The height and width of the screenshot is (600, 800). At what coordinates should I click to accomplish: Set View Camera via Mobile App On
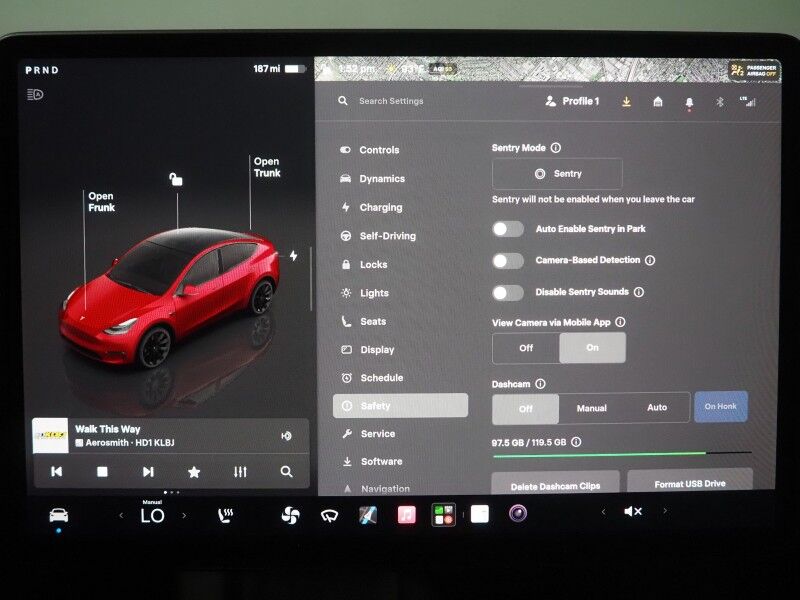click(592, 347)
